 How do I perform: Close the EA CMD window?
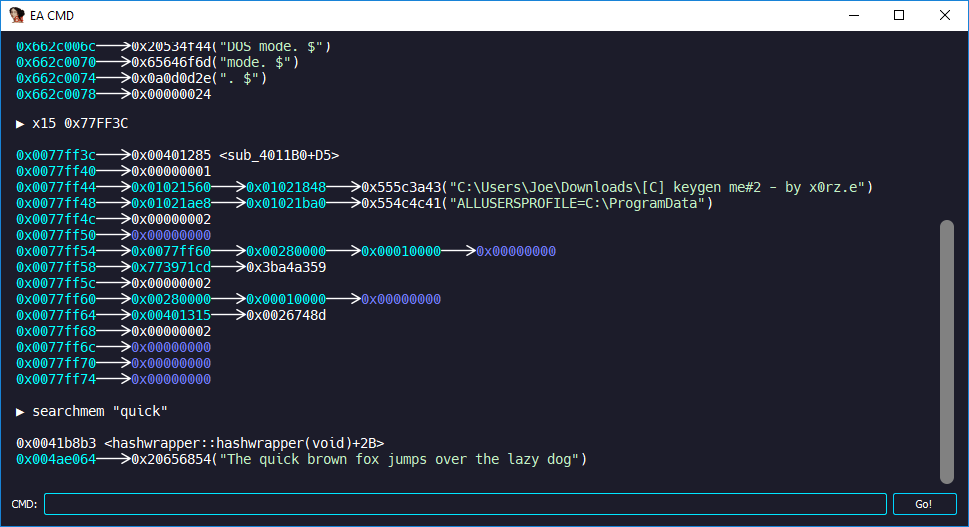click(x=944, y=15)
